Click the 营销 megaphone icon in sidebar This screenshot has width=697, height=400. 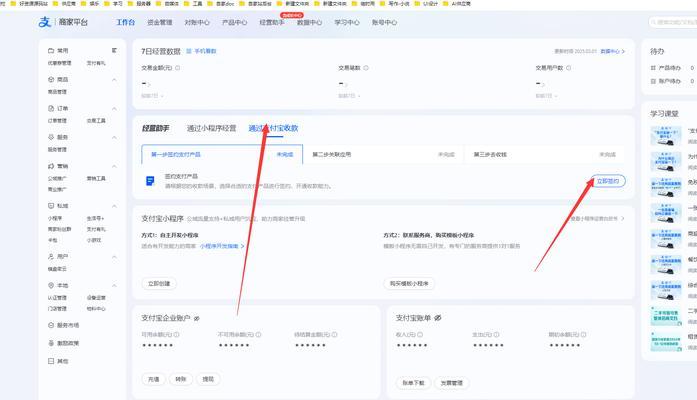tap(51, 166)
